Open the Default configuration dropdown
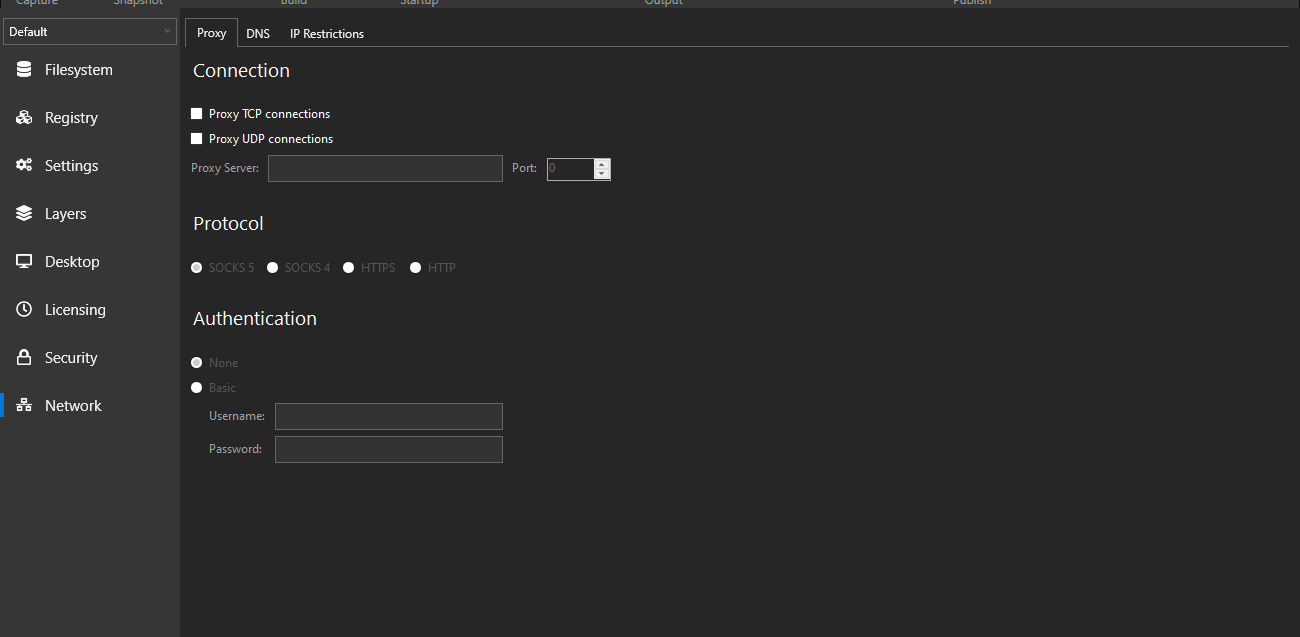The height and width of the screenshot is (637, 1300). [x=89, y=31]
